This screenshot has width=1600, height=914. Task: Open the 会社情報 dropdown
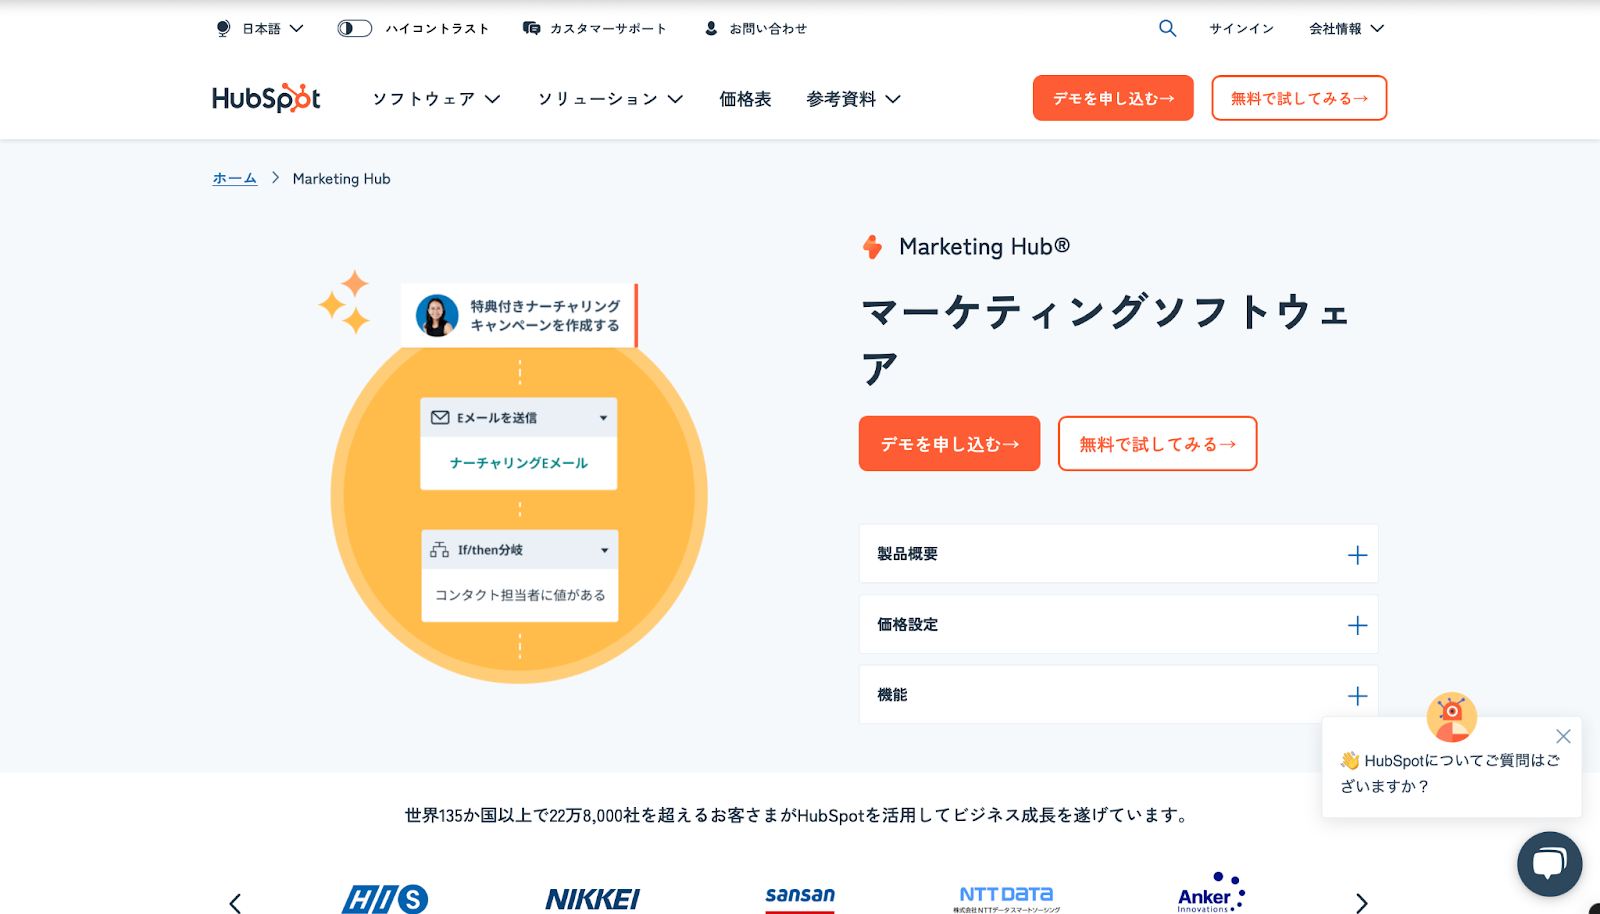coord(1346,28)
